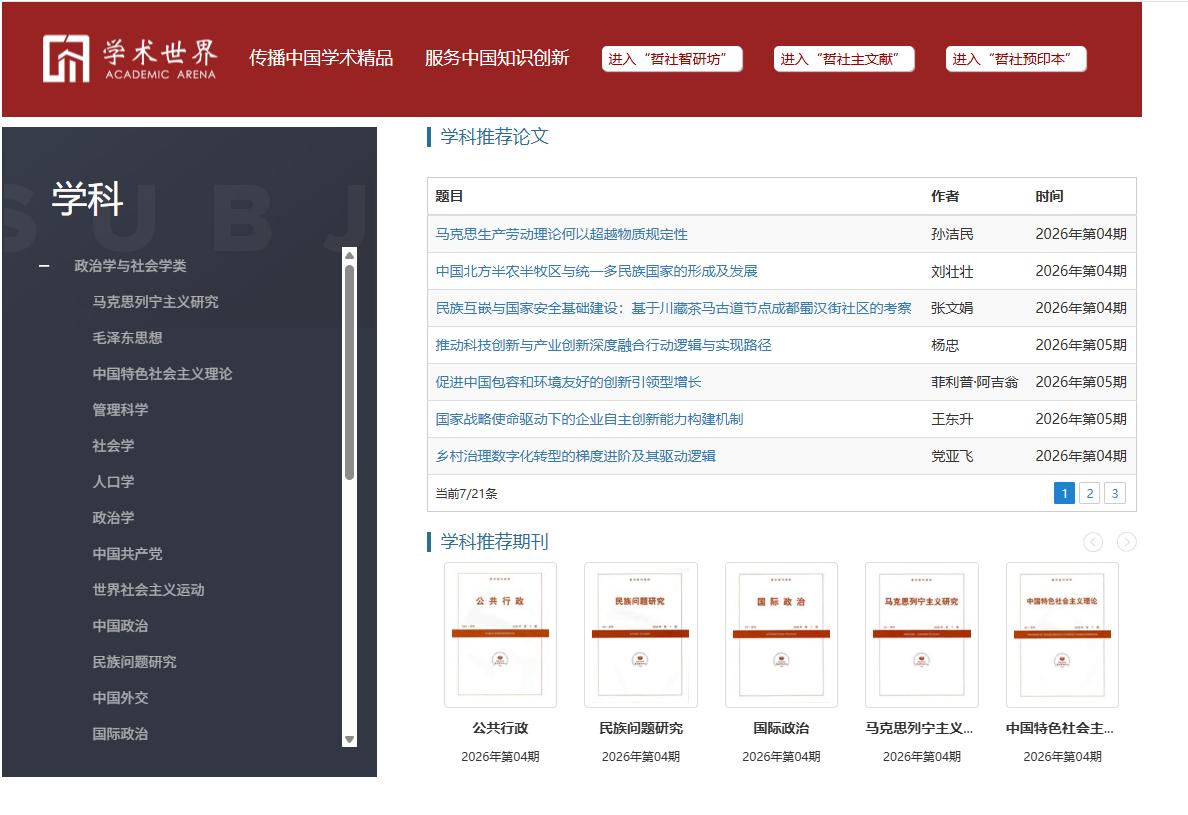Select 人口学 subject
This screenshot has width=1188, height=815.
click(x=114, y=482)
